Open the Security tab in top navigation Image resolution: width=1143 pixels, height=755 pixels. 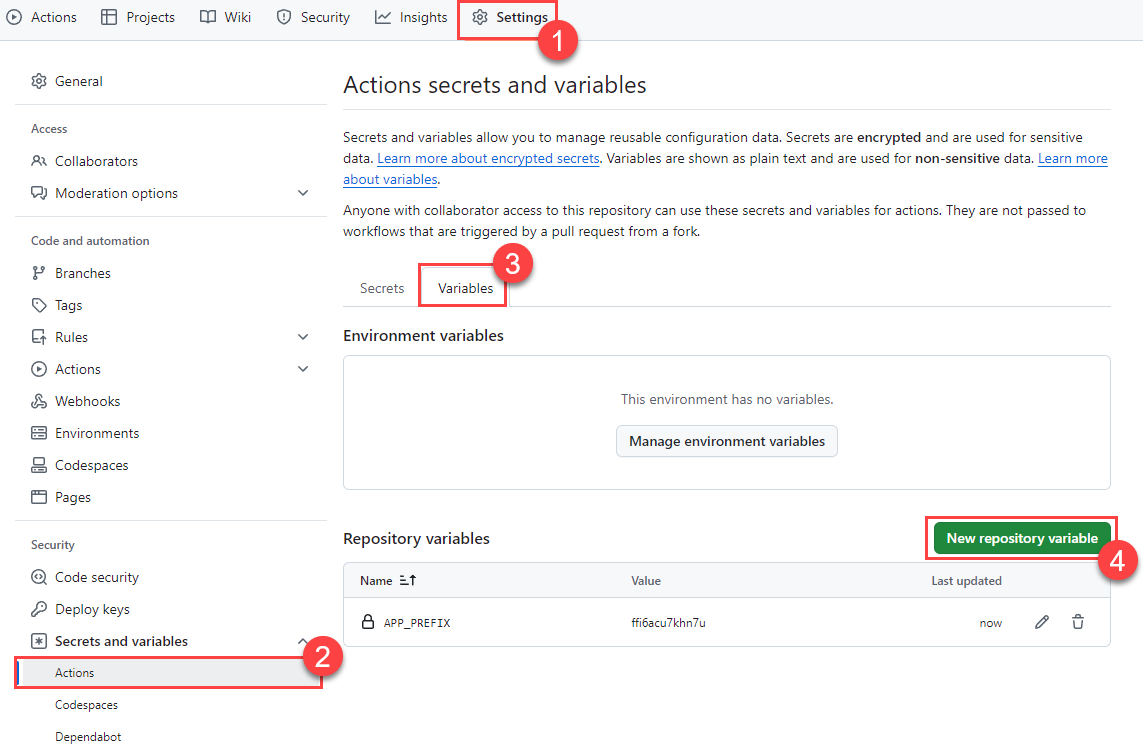tap(312, 17)
